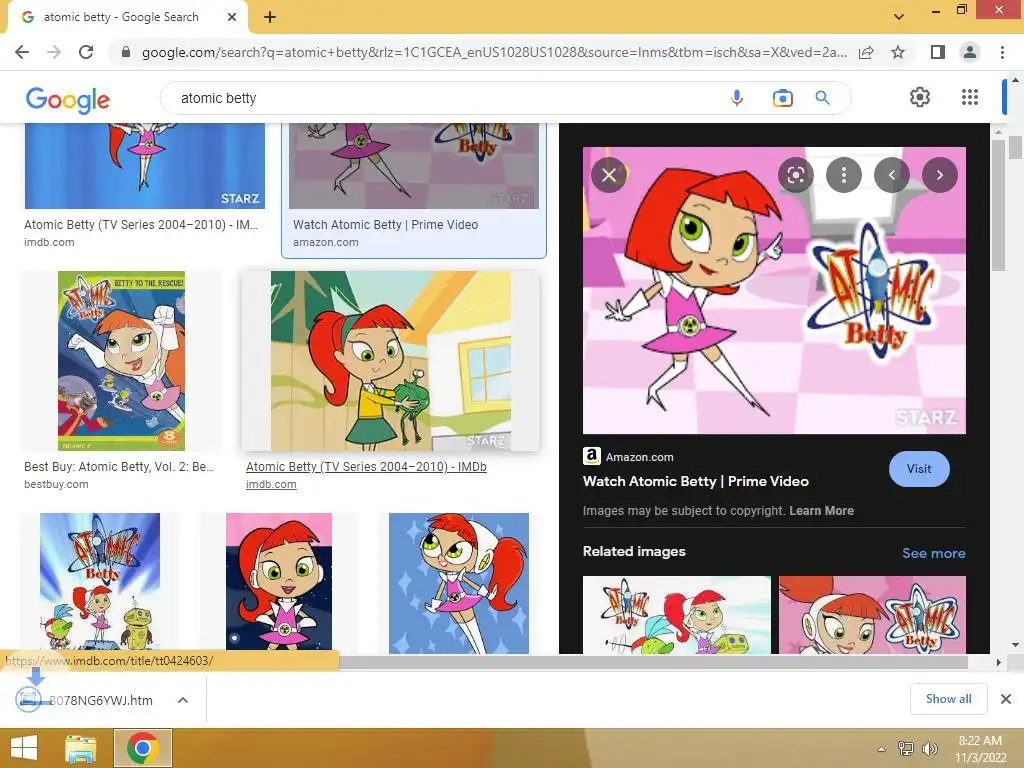Close the atomic betty tab
Screen dimensions: 1024x768
tap(232, 17)
